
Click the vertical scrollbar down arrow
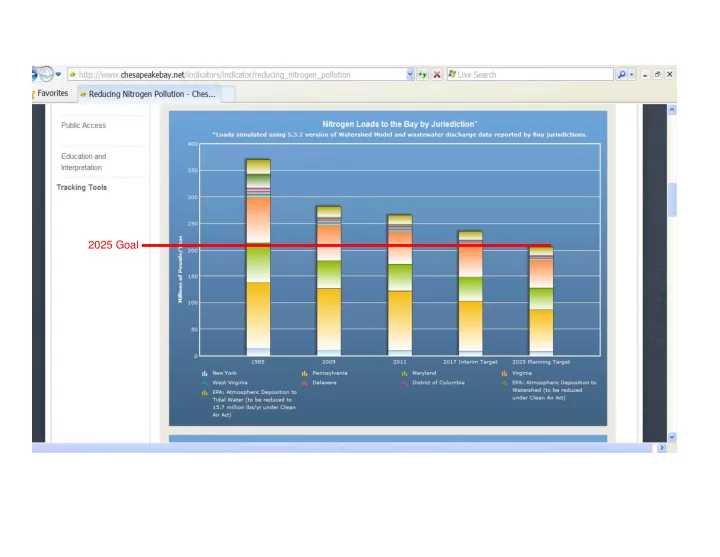coord(672,437)
